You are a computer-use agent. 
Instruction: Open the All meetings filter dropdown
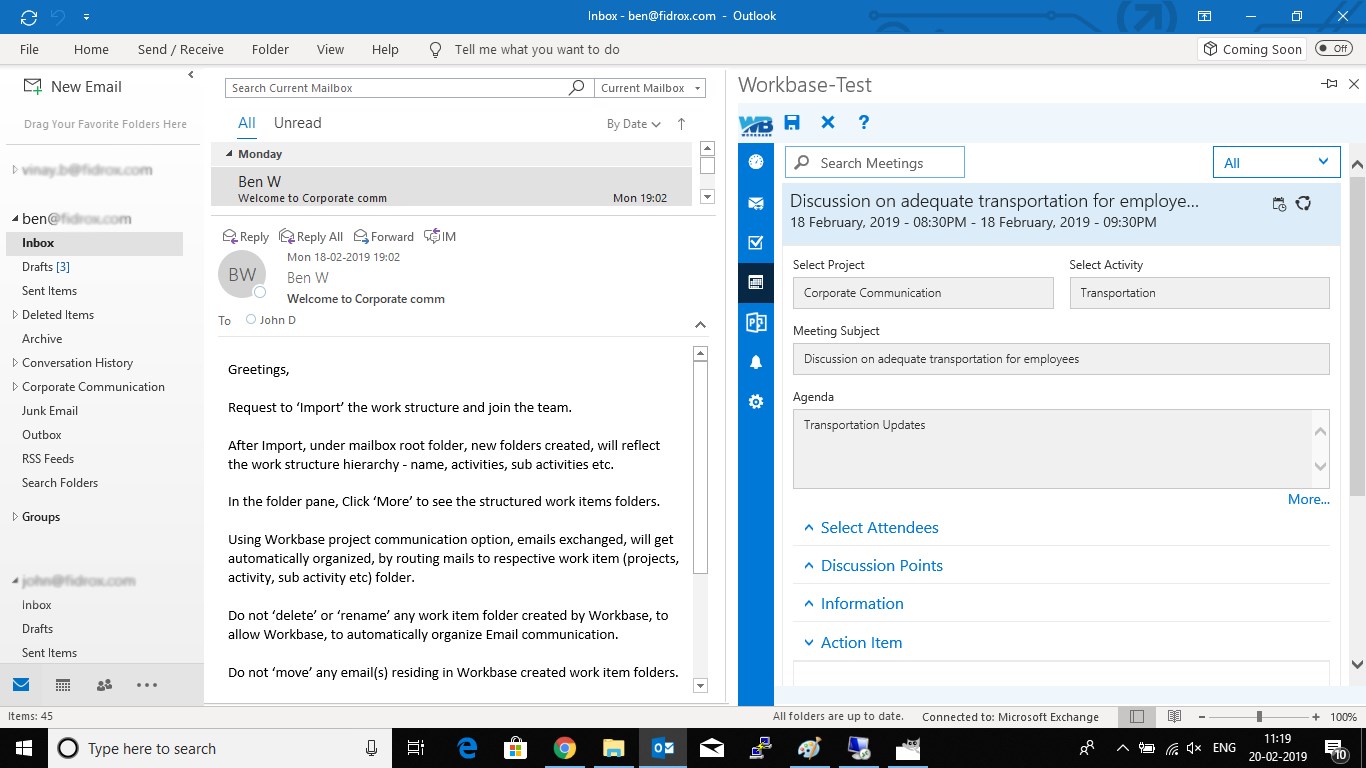[1277, 162]
